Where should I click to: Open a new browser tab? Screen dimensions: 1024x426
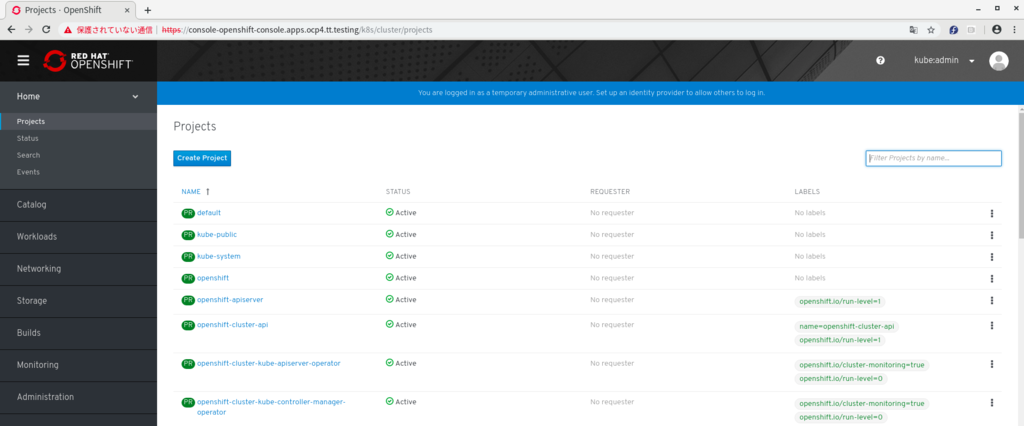tap(148, 10)
